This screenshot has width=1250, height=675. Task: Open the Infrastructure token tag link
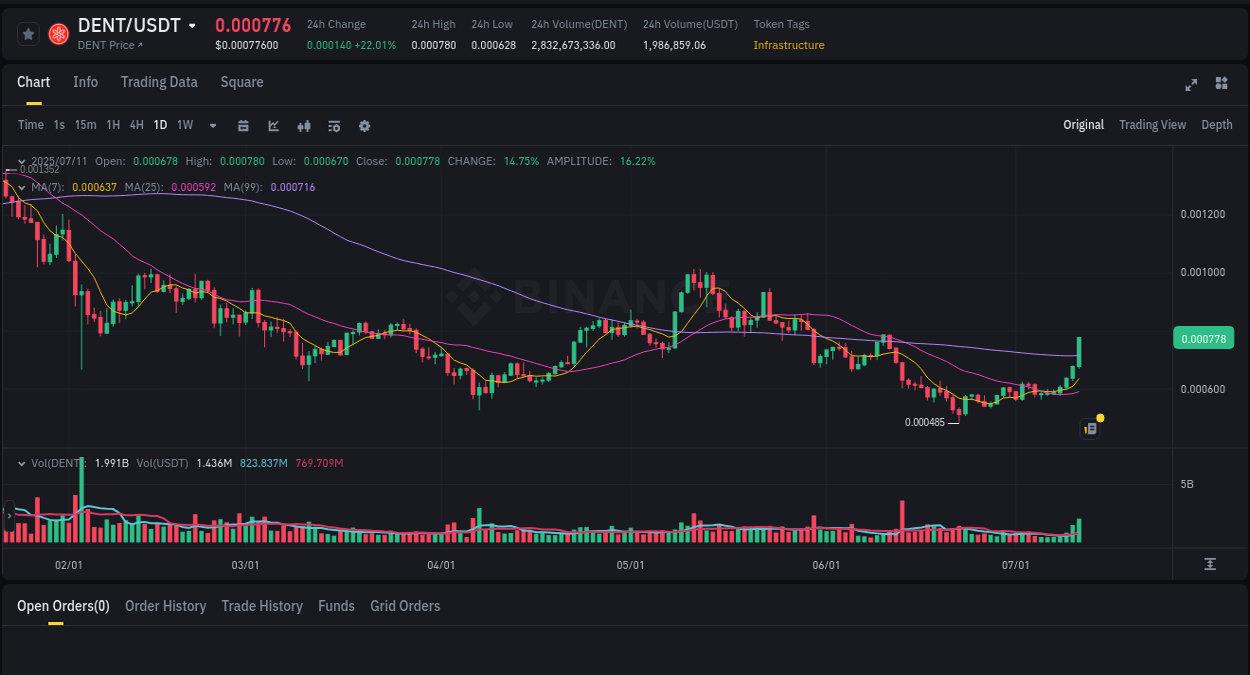(x=789, y=45)
